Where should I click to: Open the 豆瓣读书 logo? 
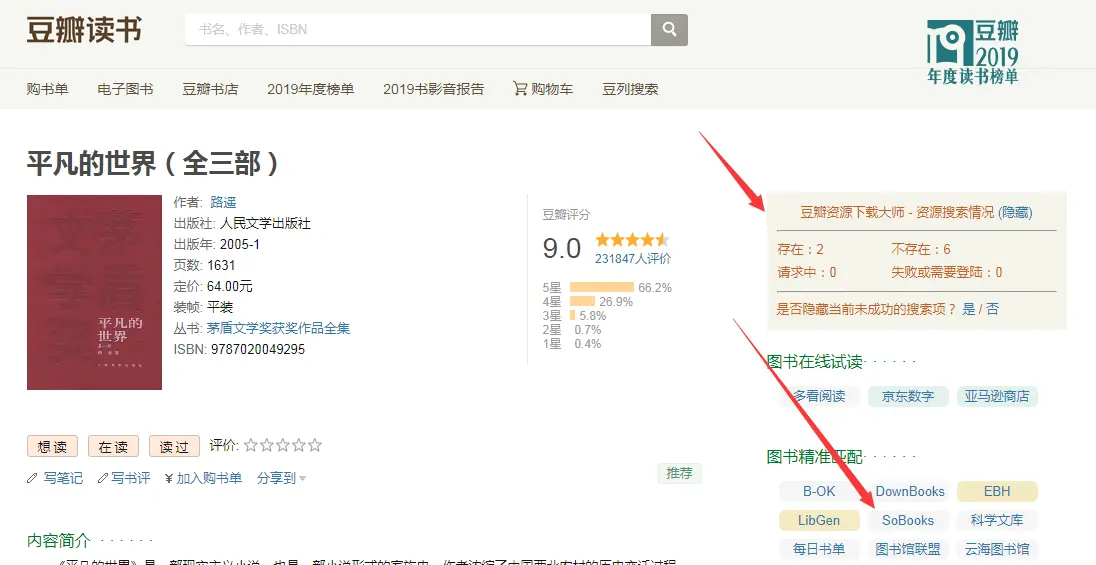tap(85, 30)
